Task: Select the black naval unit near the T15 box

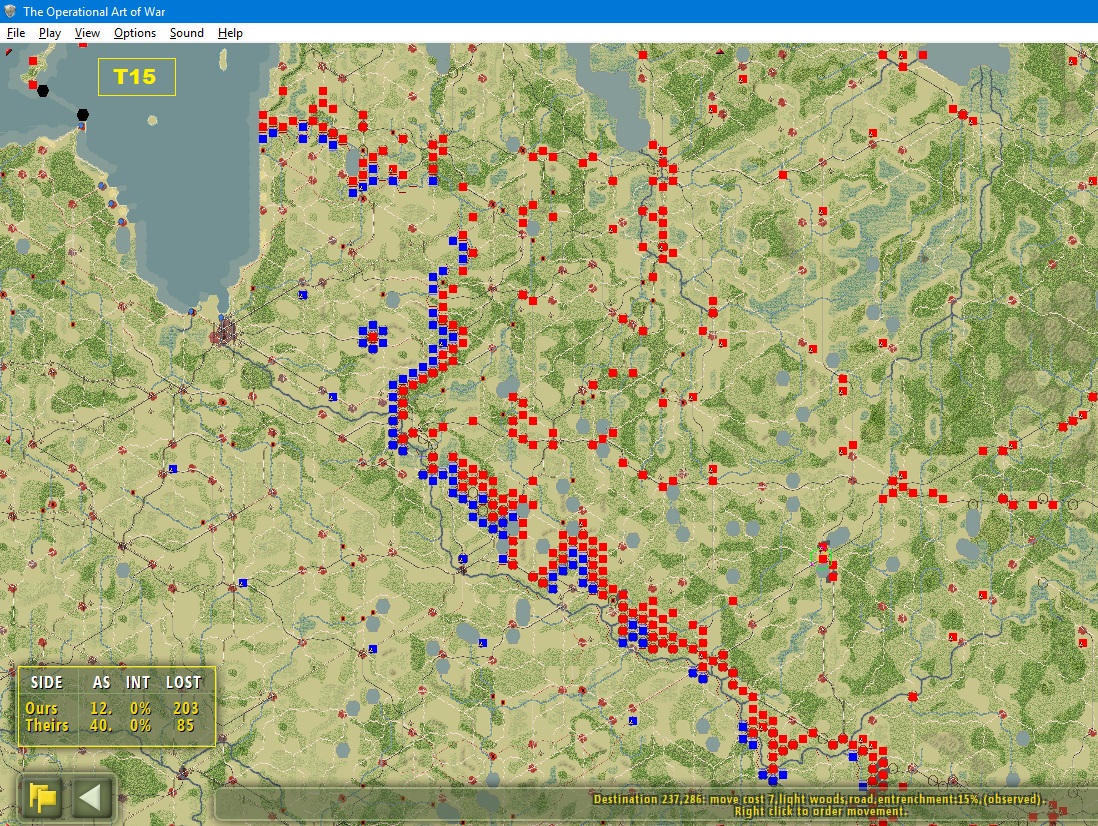Action: pos(83,115)
